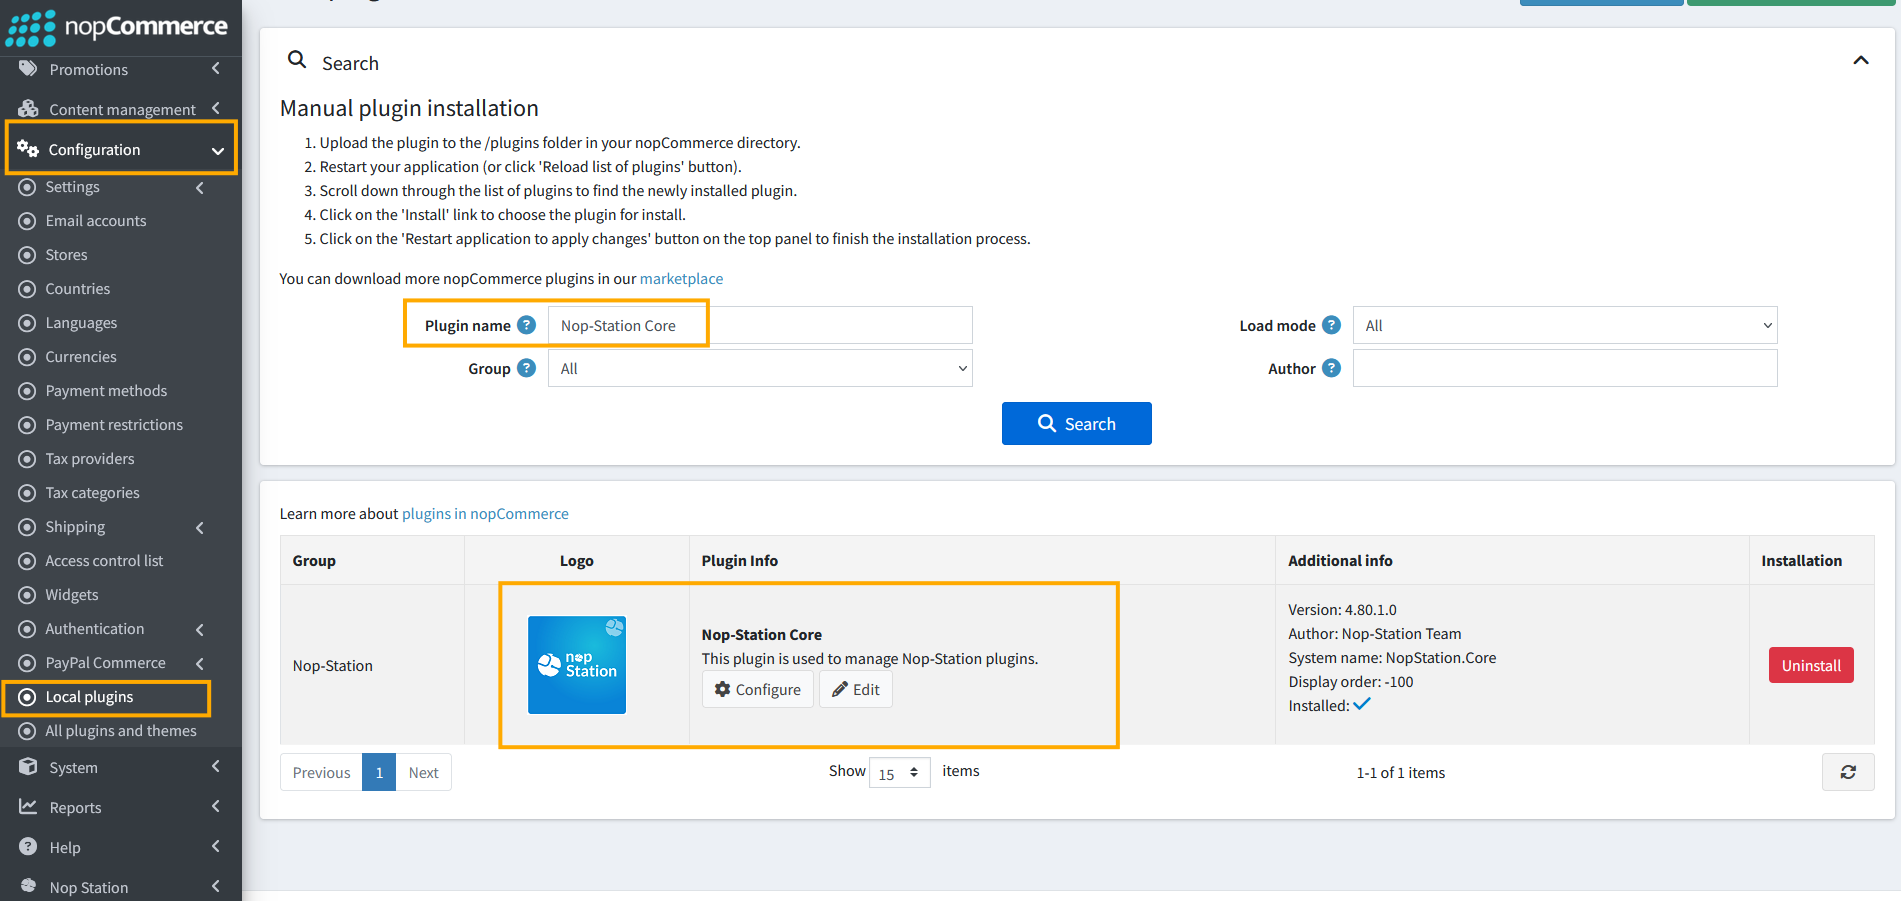Open Tax categories in sidebar
The image size is (1901, 901).
point(92,493)
